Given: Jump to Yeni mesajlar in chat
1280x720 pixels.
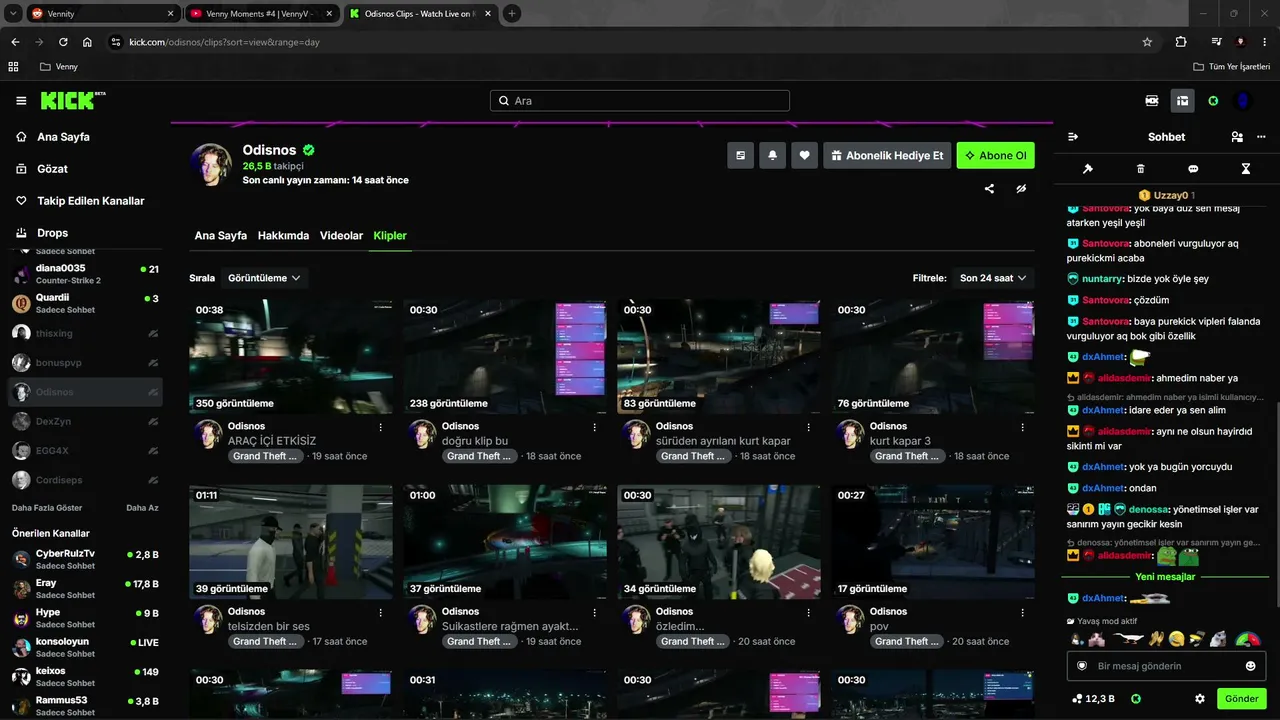Looking at the screenshot, I should pyautogui.click(x=1165, y=577).
